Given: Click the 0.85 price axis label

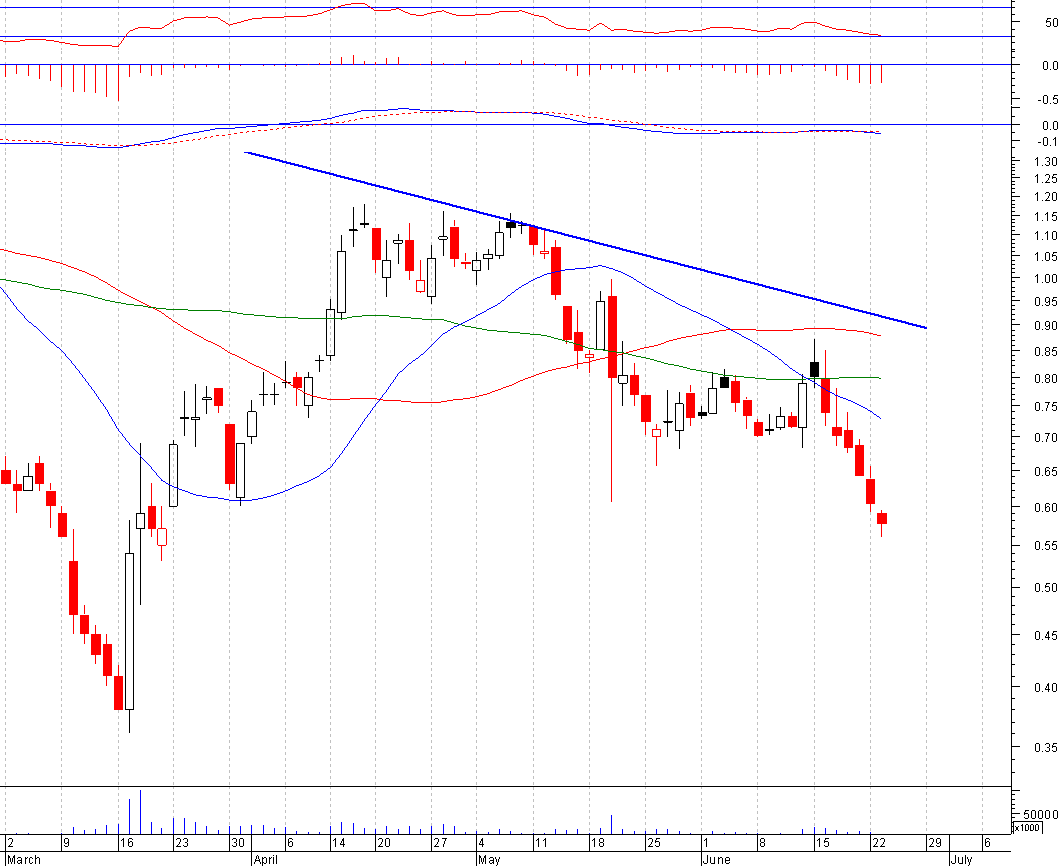Looking at the screenshot, I should point(1046,351).
